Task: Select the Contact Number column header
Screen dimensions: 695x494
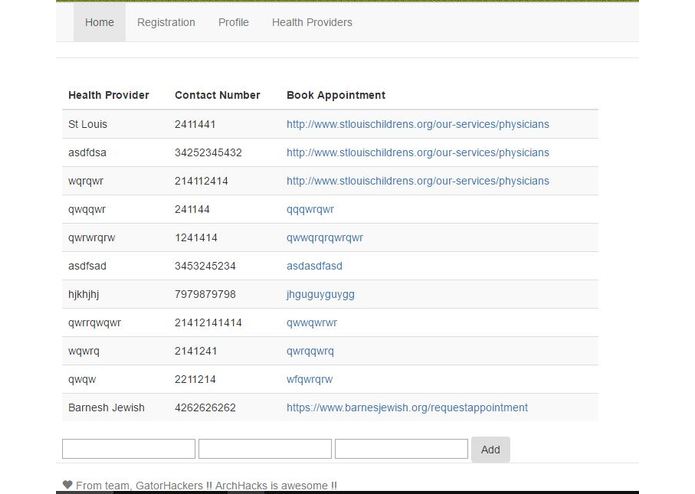Action: point(217,95)
